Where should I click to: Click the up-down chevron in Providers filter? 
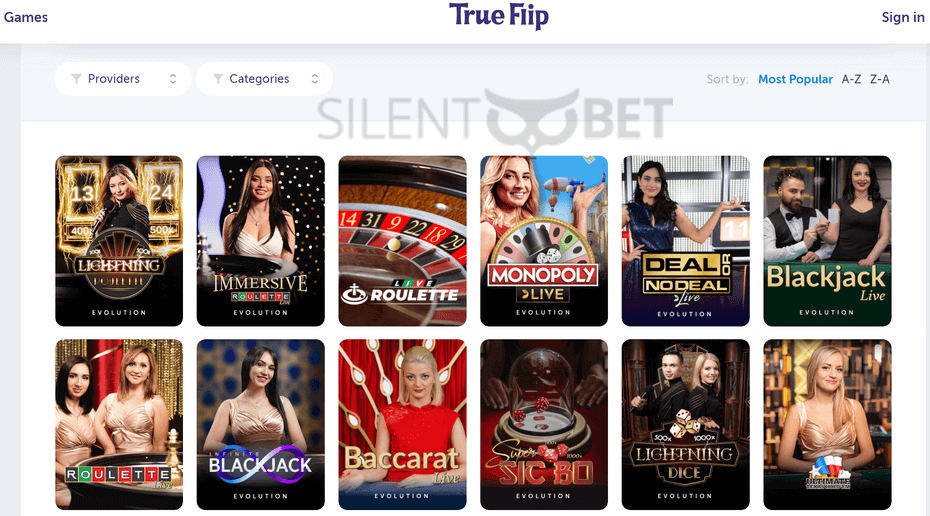(x=173, y=79)
